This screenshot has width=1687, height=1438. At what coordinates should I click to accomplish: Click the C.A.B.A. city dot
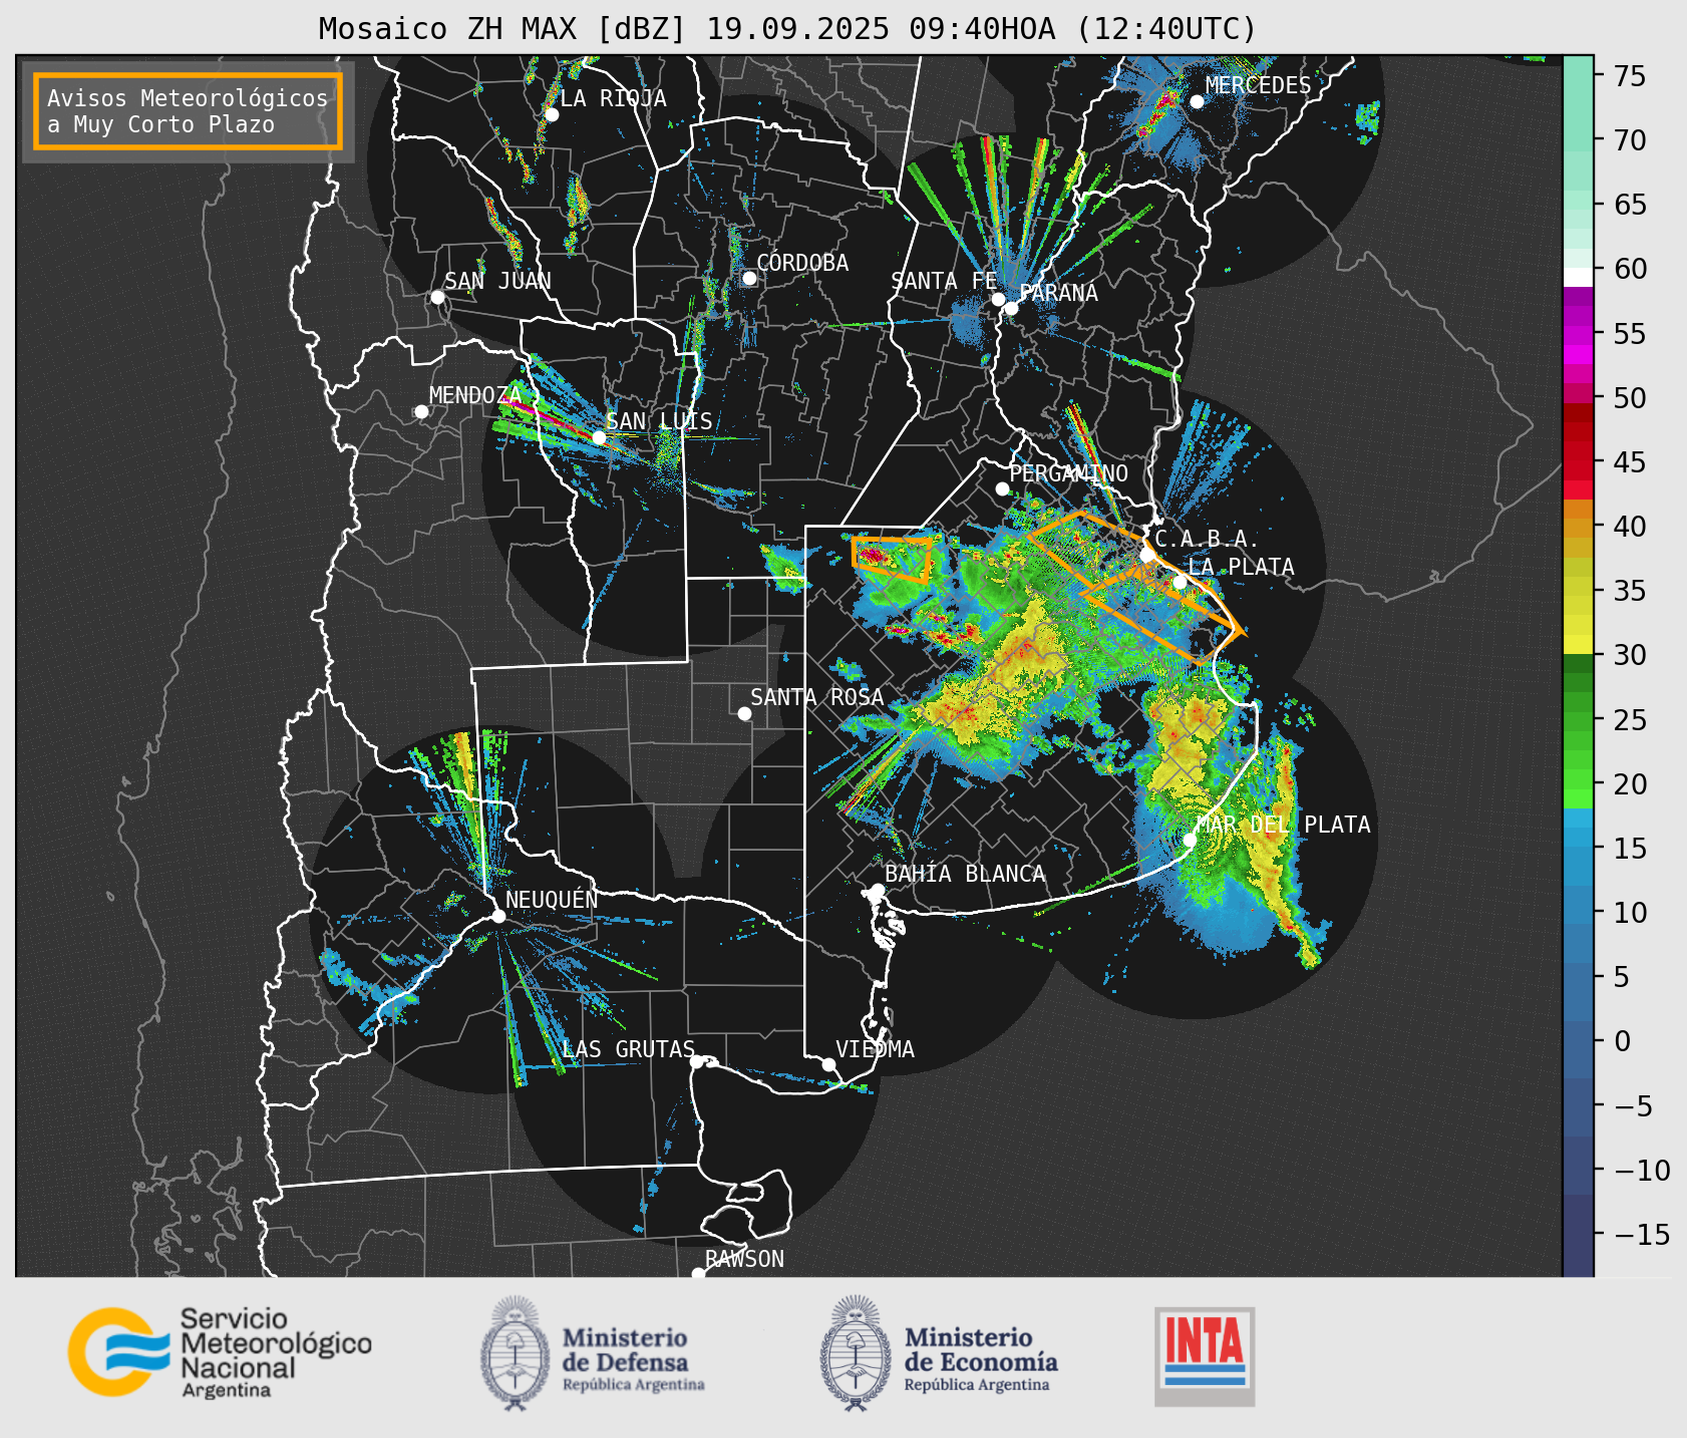(x=1147, y=555)
